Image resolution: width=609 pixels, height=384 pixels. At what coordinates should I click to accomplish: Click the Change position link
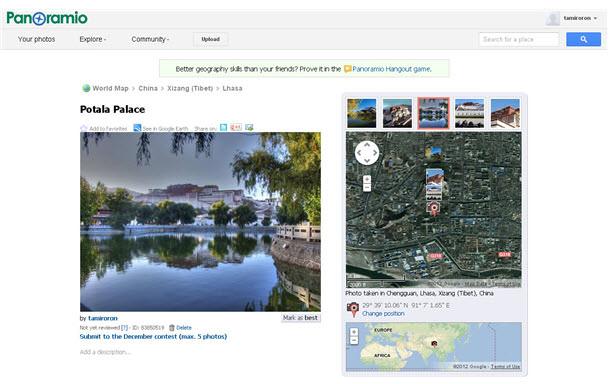click(383, 314)
